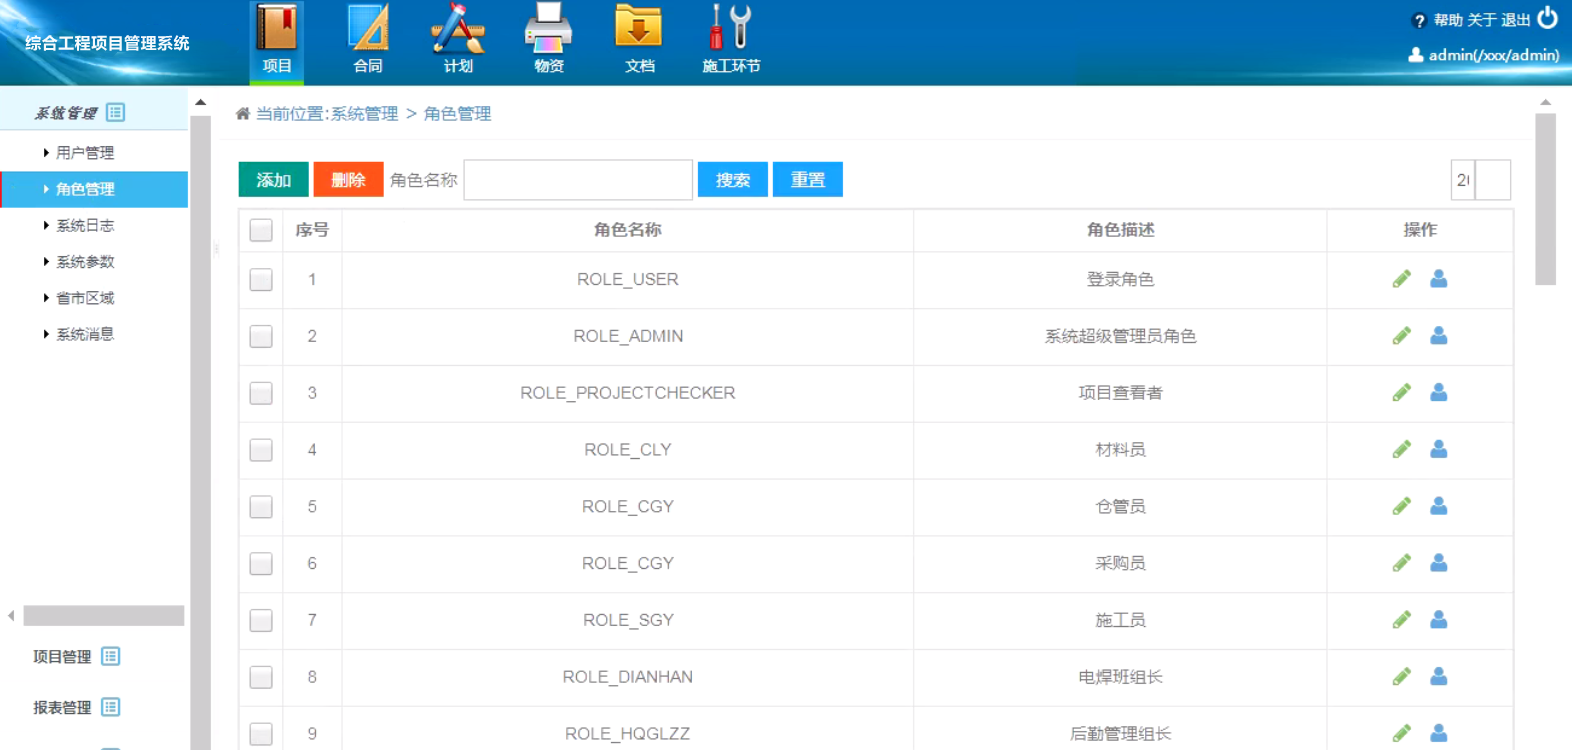The width and height of the screenshot is (1572, 750).
Task: Check the select-all checkbox in table header
Action: click(x=261, y=230)
